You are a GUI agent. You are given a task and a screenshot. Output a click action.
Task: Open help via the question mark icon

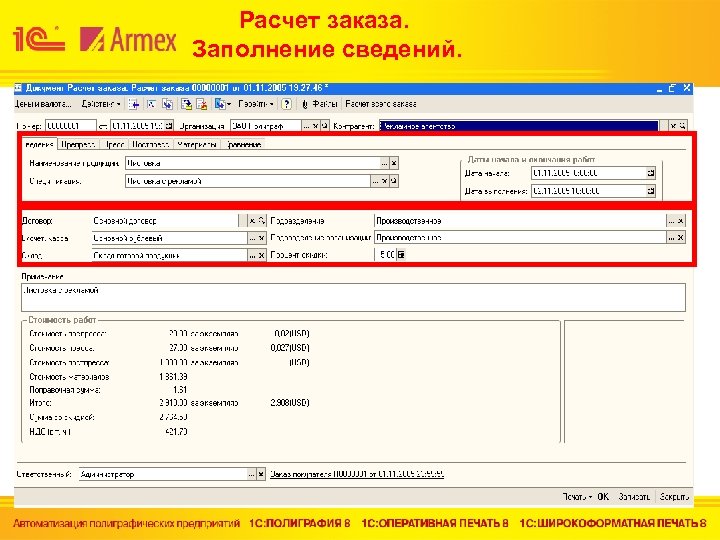(287, 104)
